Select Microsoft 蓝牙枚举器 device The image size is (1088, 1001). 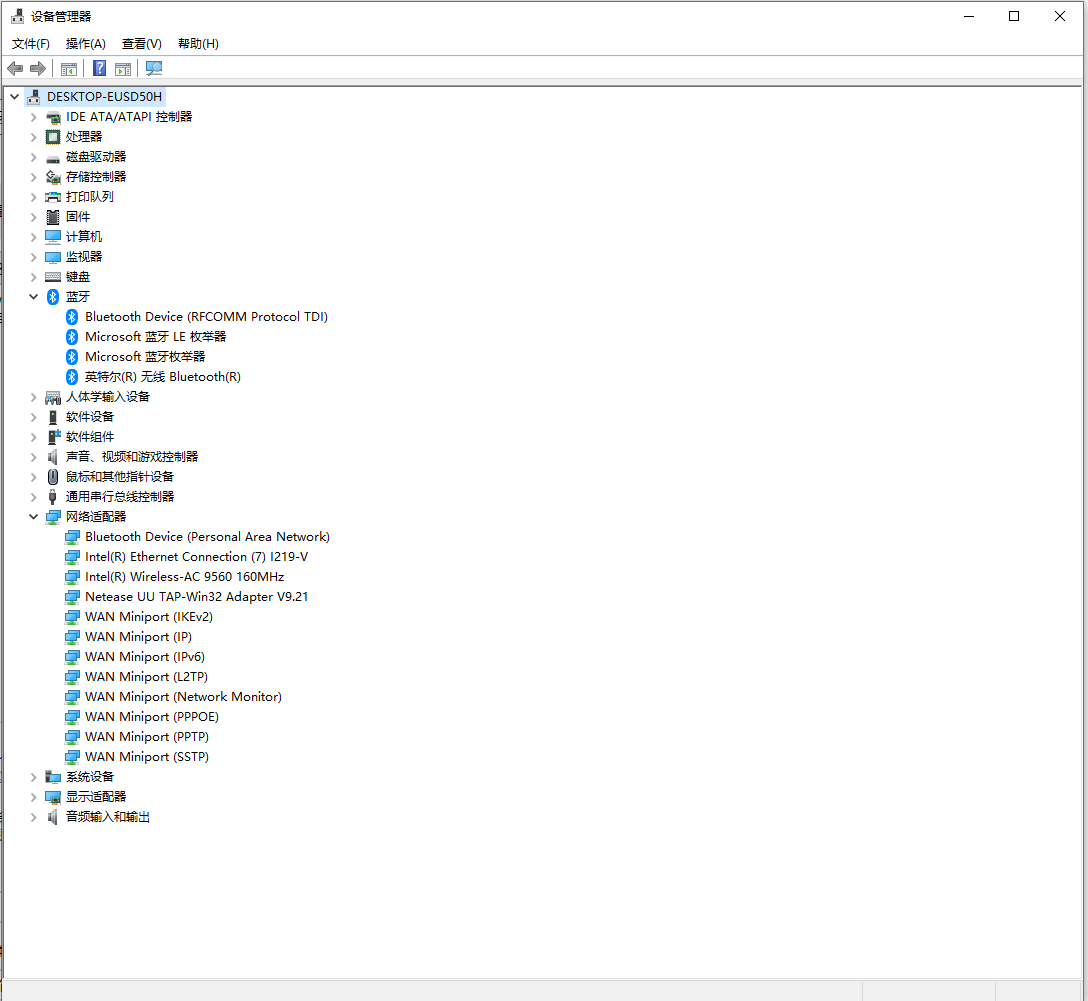145,357
